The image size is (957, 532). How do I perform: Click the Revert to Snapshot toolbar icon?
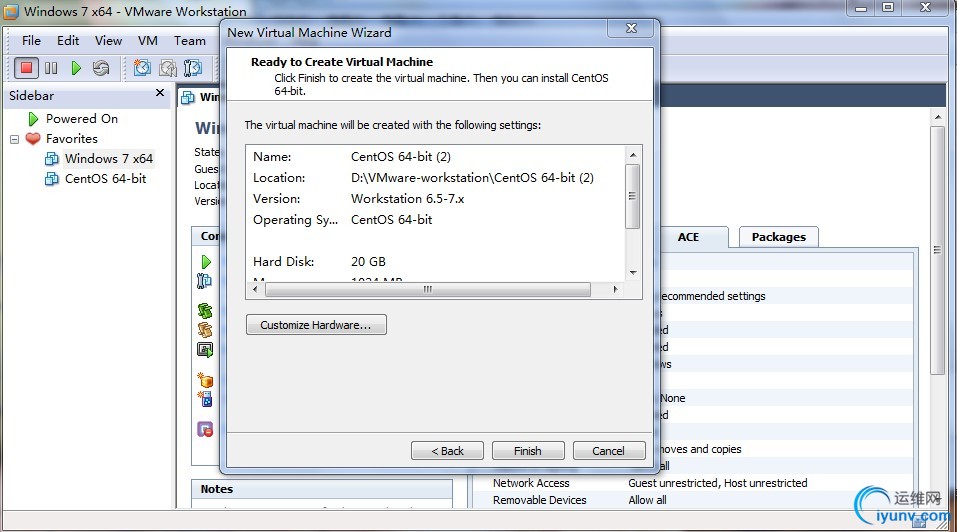pyautogui.click(x=167, y=68)
